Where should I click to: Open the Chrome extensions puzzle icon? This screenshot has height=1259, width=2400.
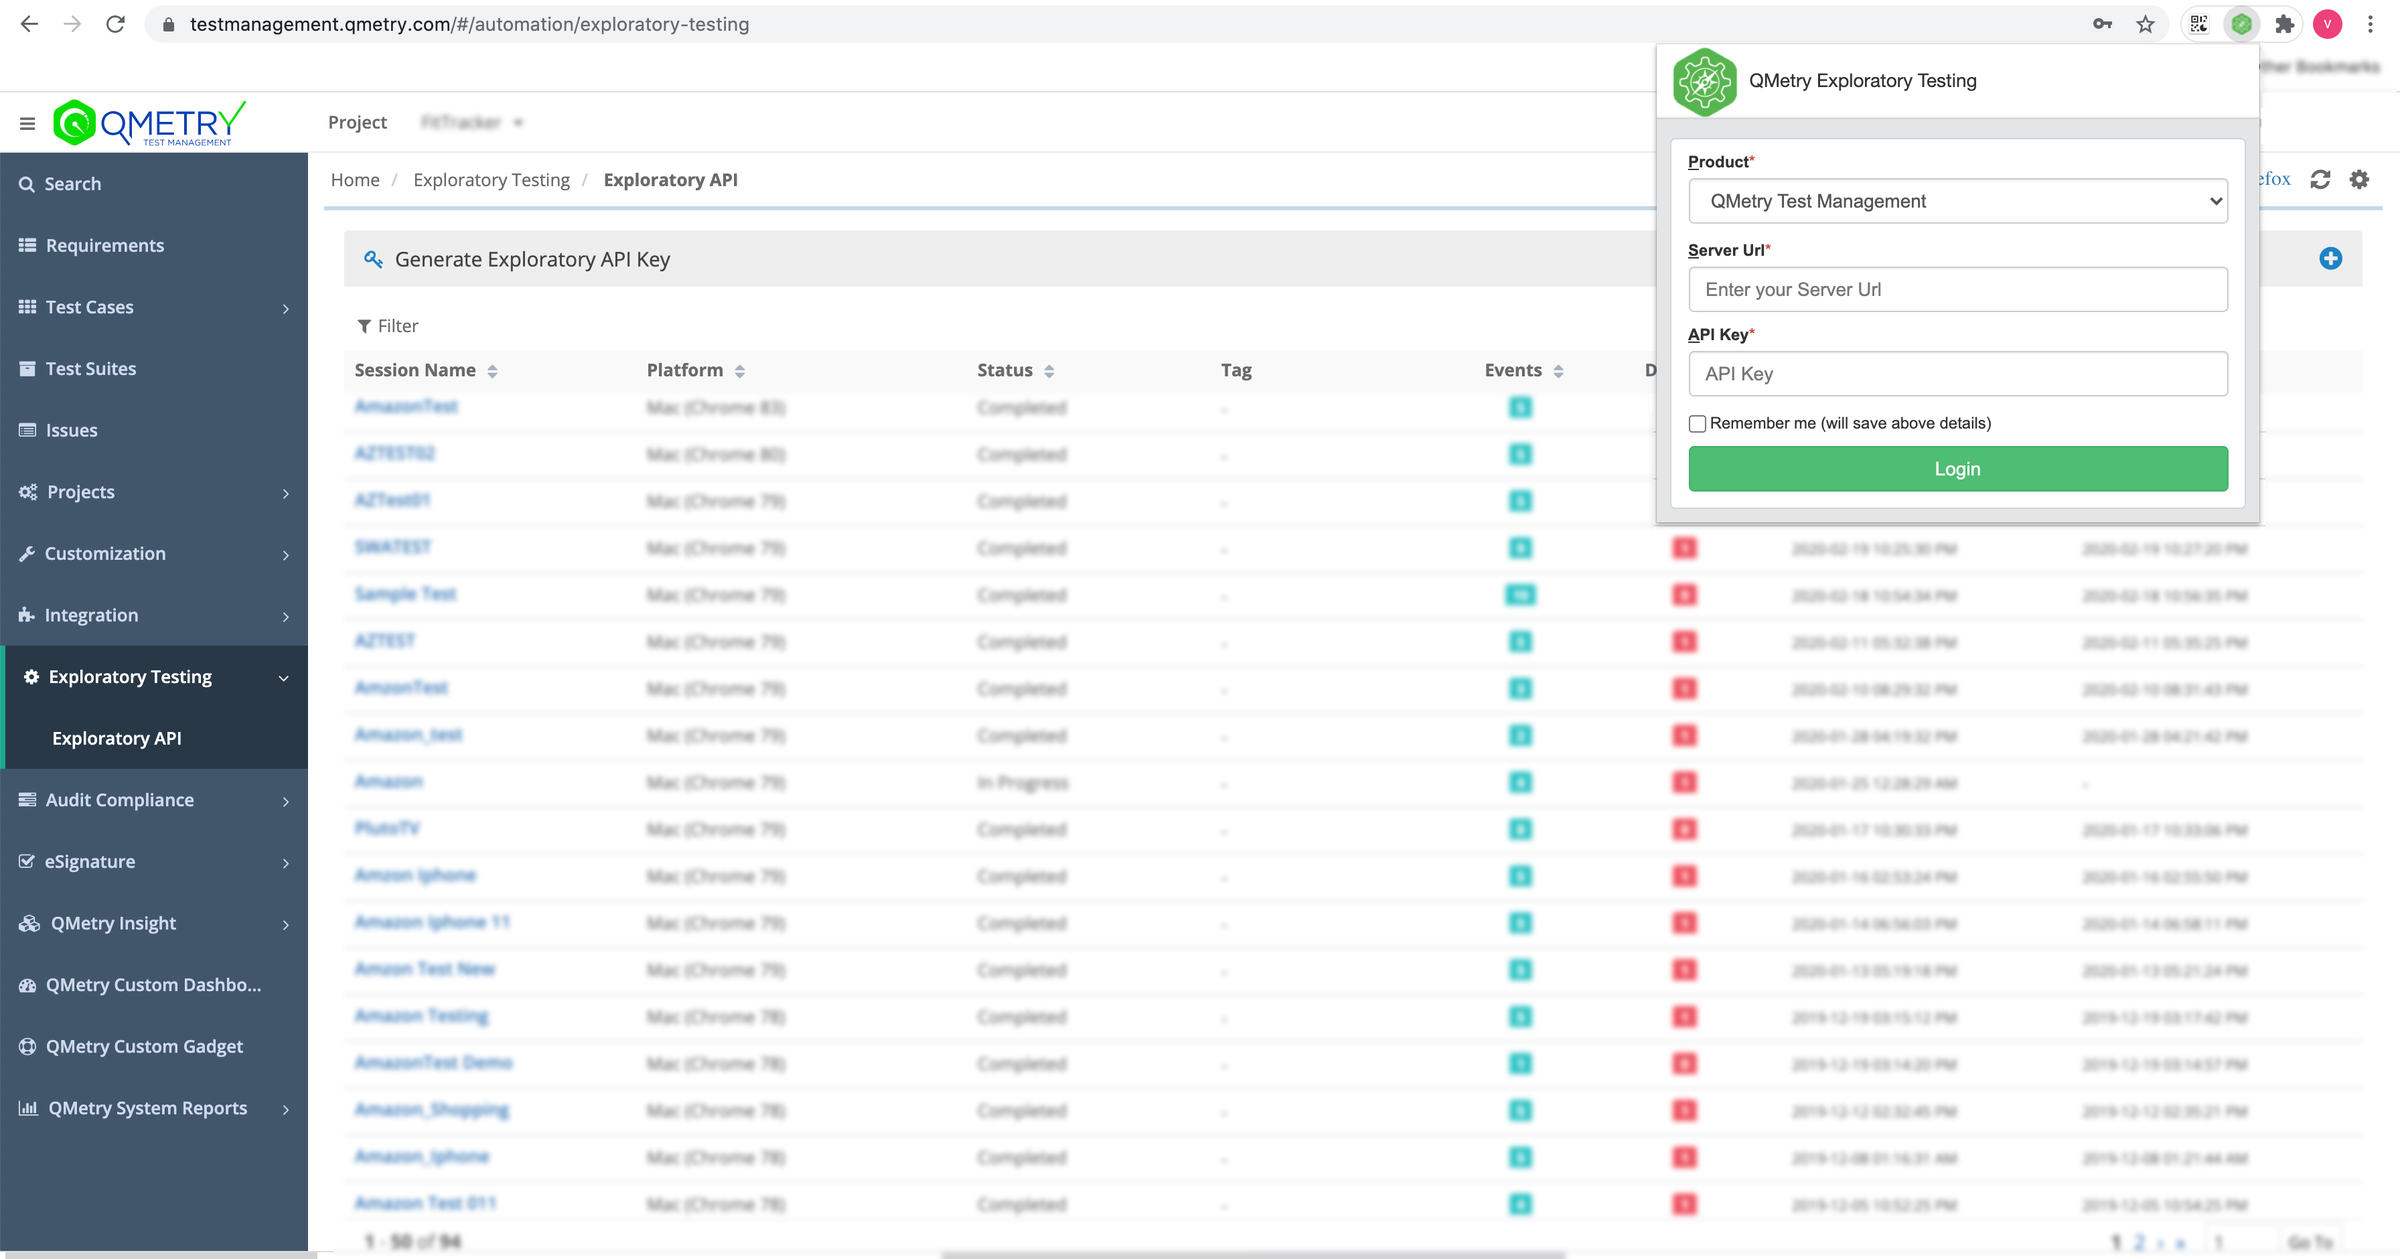tap(2284, 24)
